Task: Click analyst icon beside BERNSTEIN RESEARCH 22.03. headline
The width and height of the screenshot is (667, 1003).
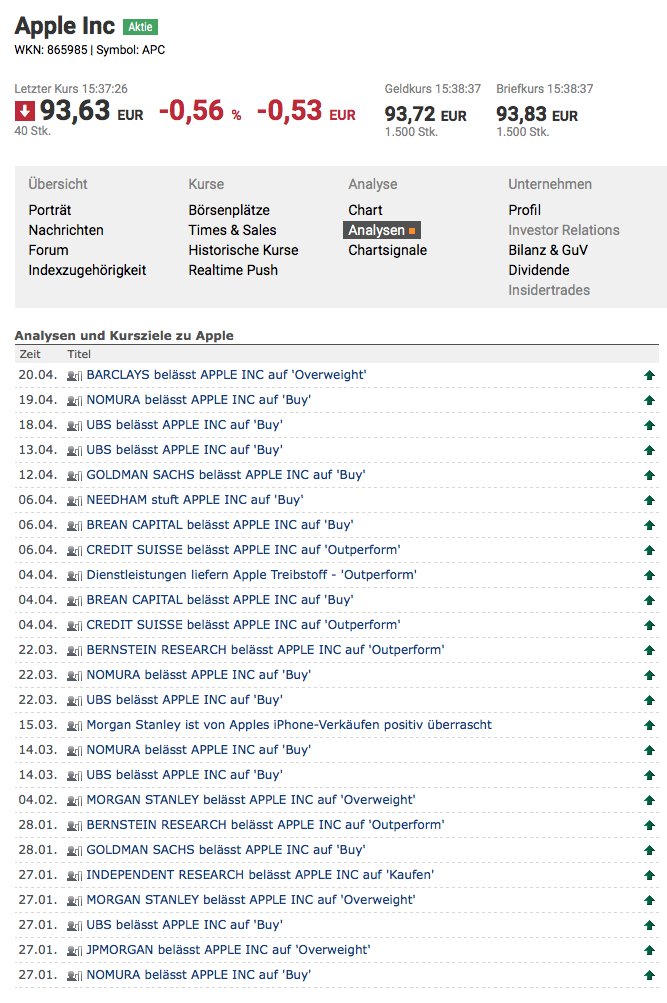Action: pyautogui.click(x=74, y=651)
